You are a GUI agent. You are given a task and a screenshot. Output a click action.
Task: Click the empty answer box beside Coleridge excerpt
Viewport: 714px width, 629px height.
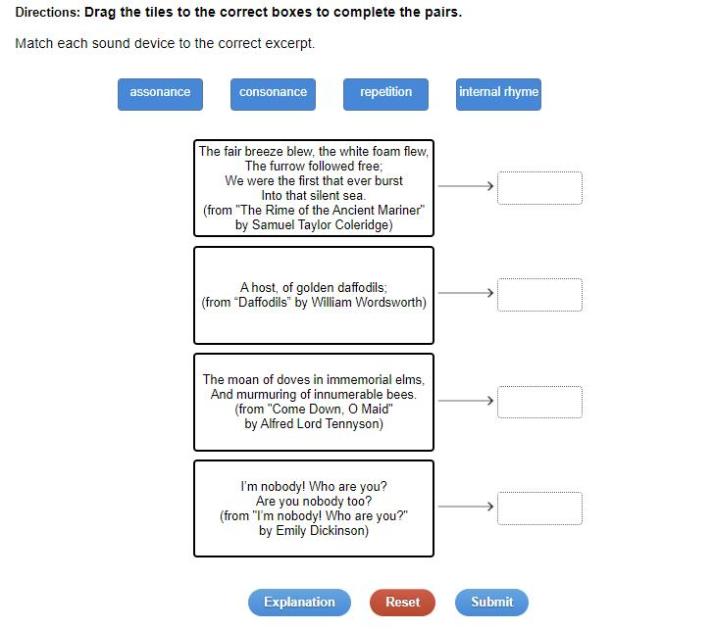pyautogui.click(x=540, y=188)
